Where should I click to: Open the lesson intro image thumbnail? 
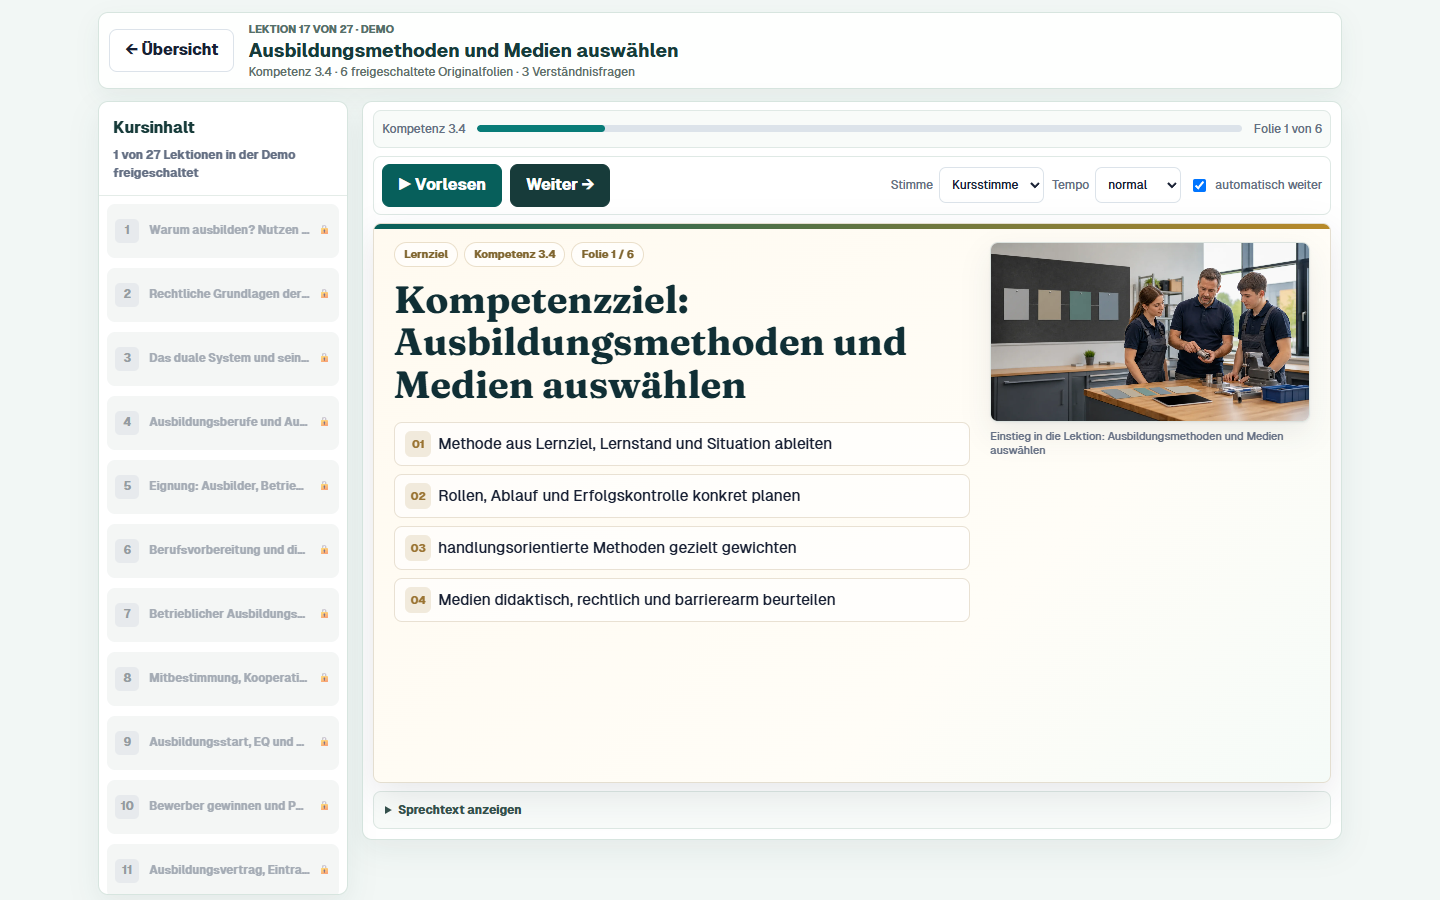[1150, 332]
